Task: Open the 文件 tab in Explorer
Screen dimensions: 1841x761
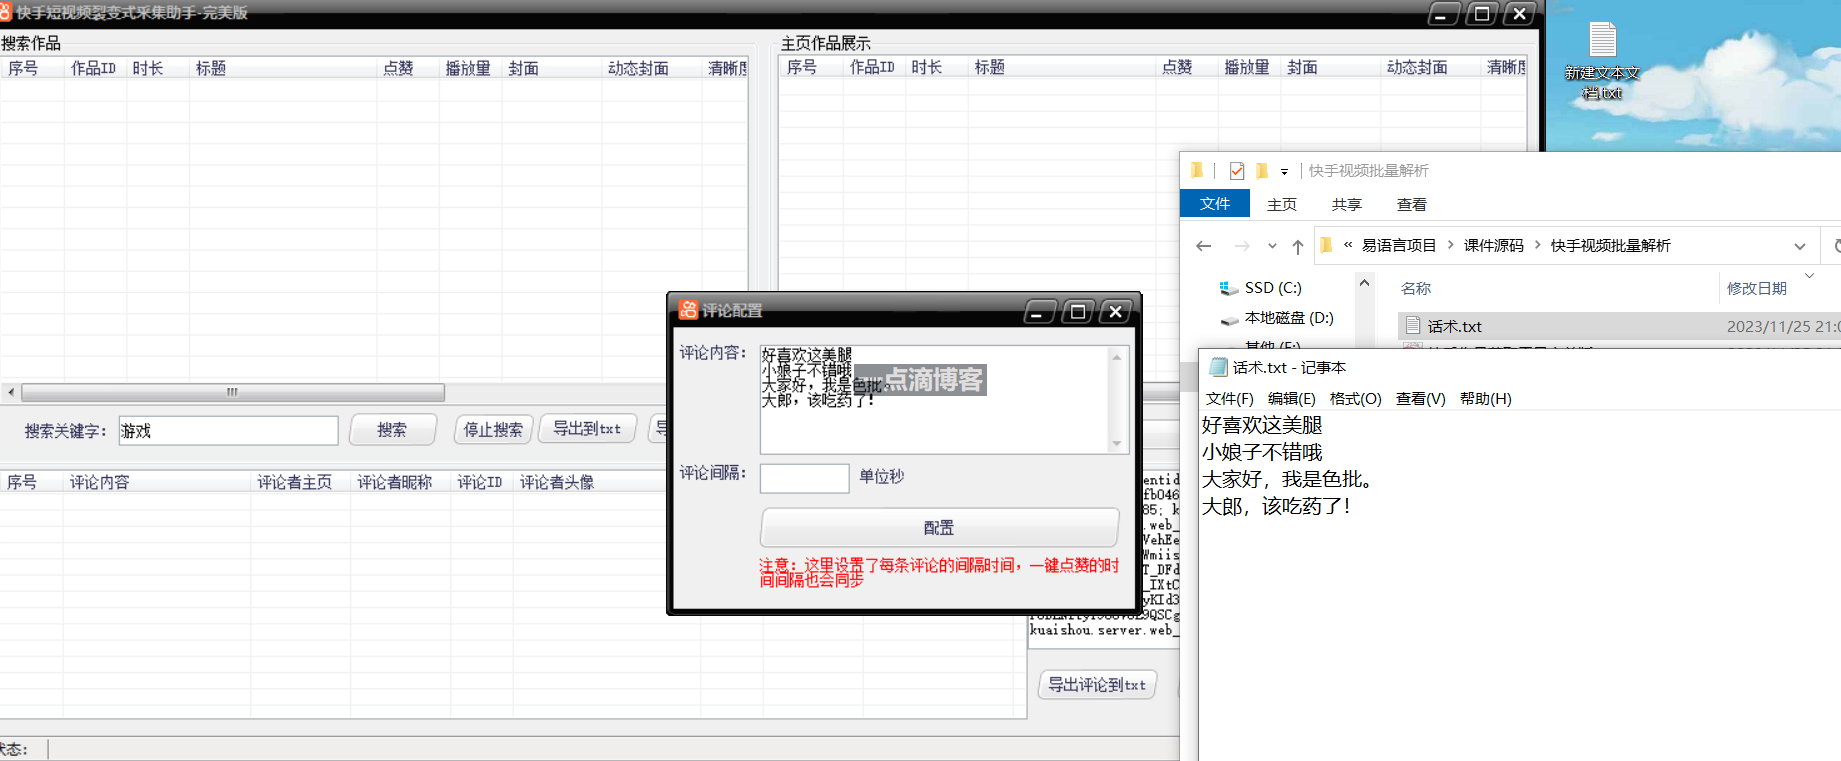Action: tap(1215, 203)
